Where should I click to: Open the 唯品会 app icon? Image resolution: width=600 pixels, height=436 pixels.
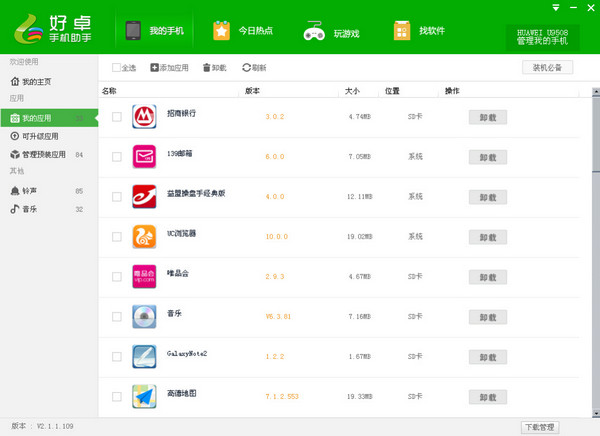(144, 276)
